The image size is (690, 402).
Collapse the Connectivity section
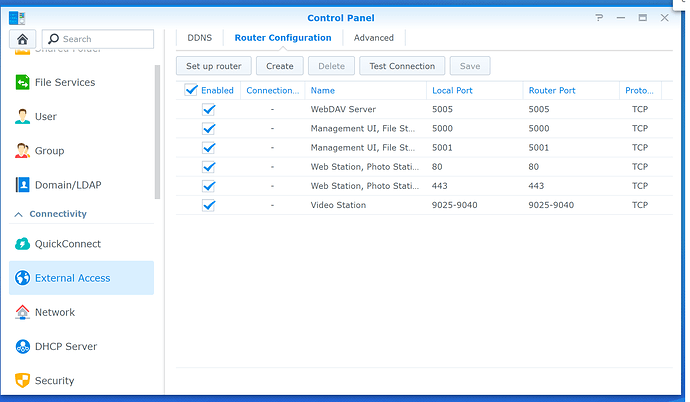coord(19,214)
